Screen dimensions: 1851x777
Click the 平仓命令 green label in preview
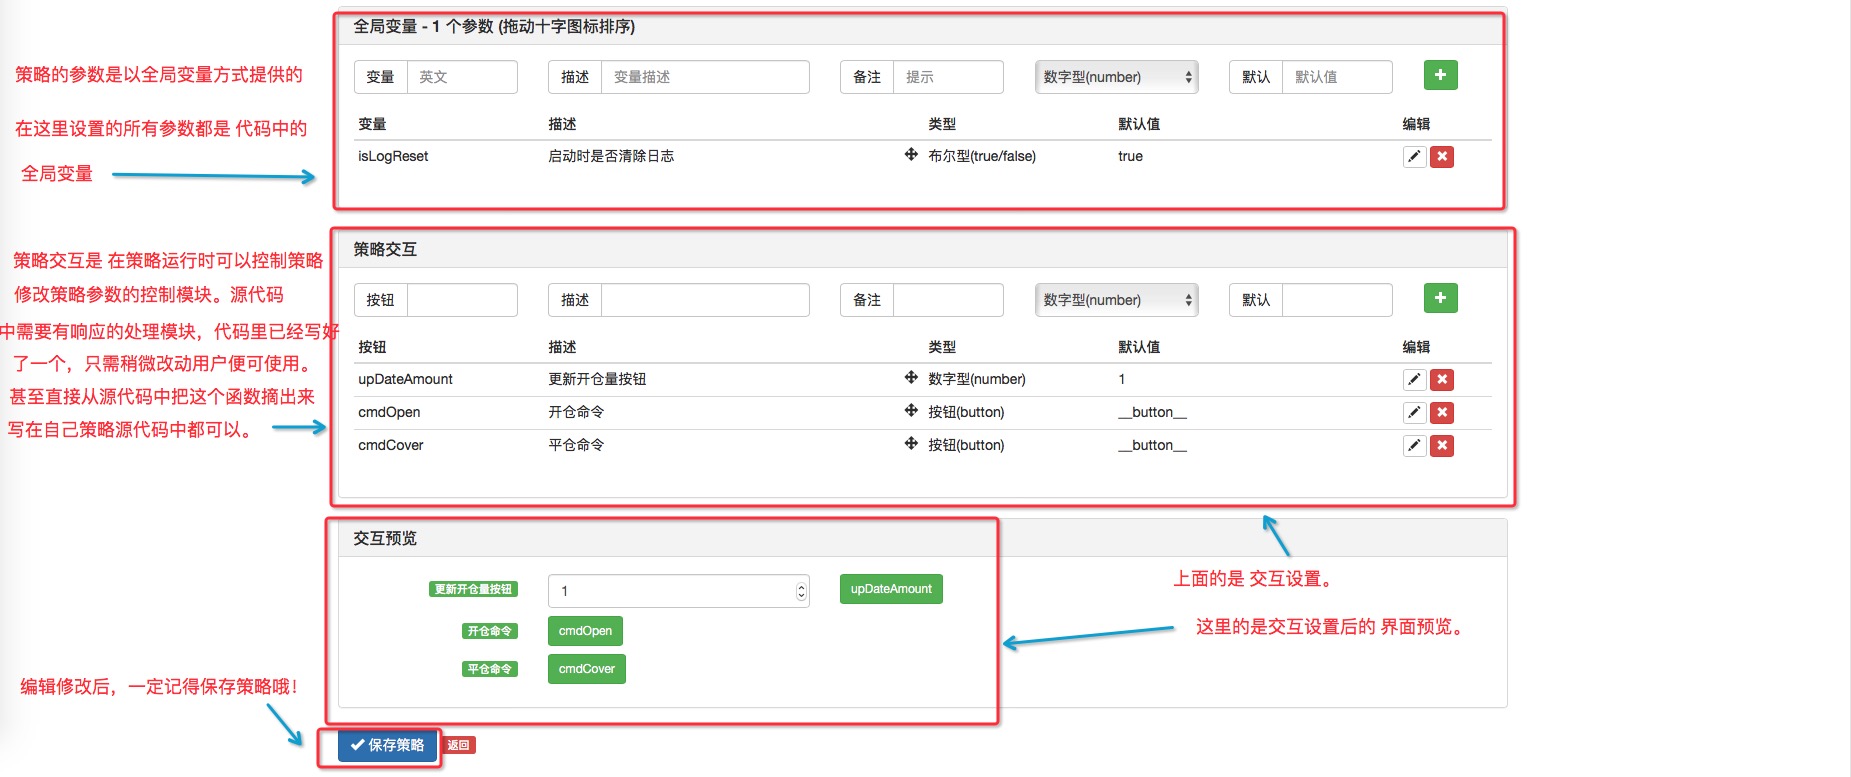pyautogui.click(x=490, y=669)
